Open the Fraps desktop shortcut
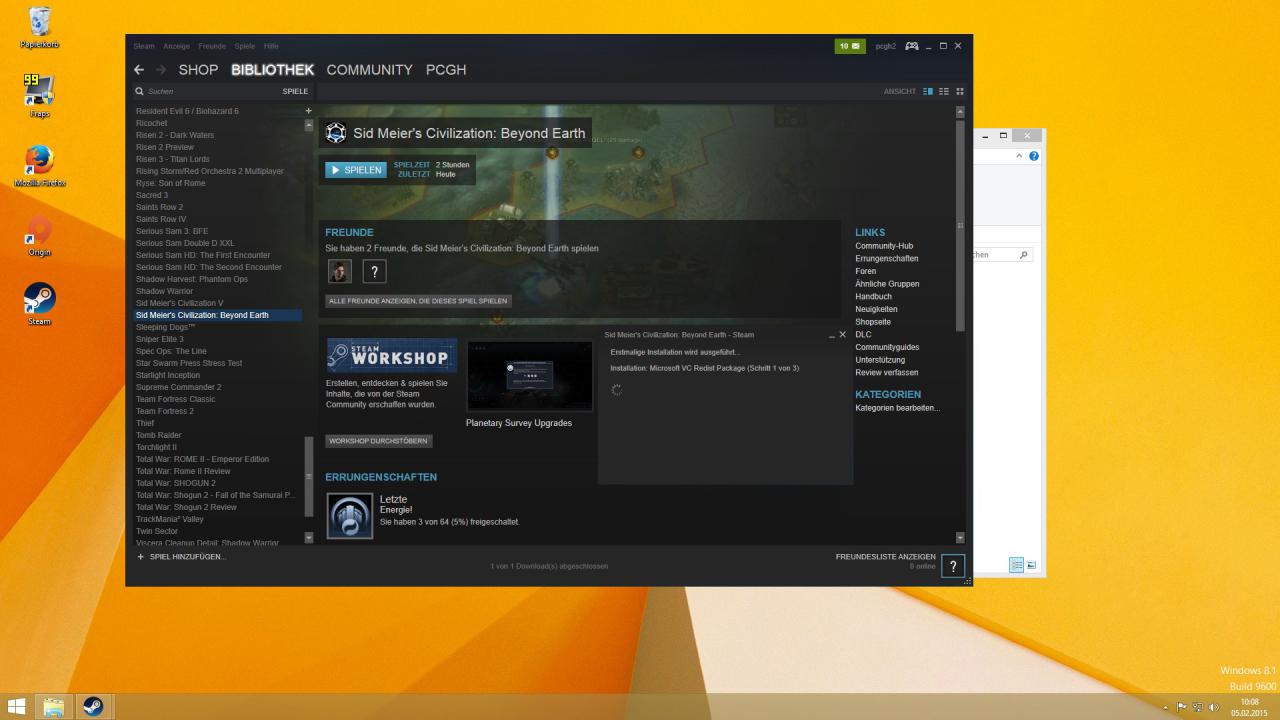This screenshot has height=720, width=1280. [39, 97]
